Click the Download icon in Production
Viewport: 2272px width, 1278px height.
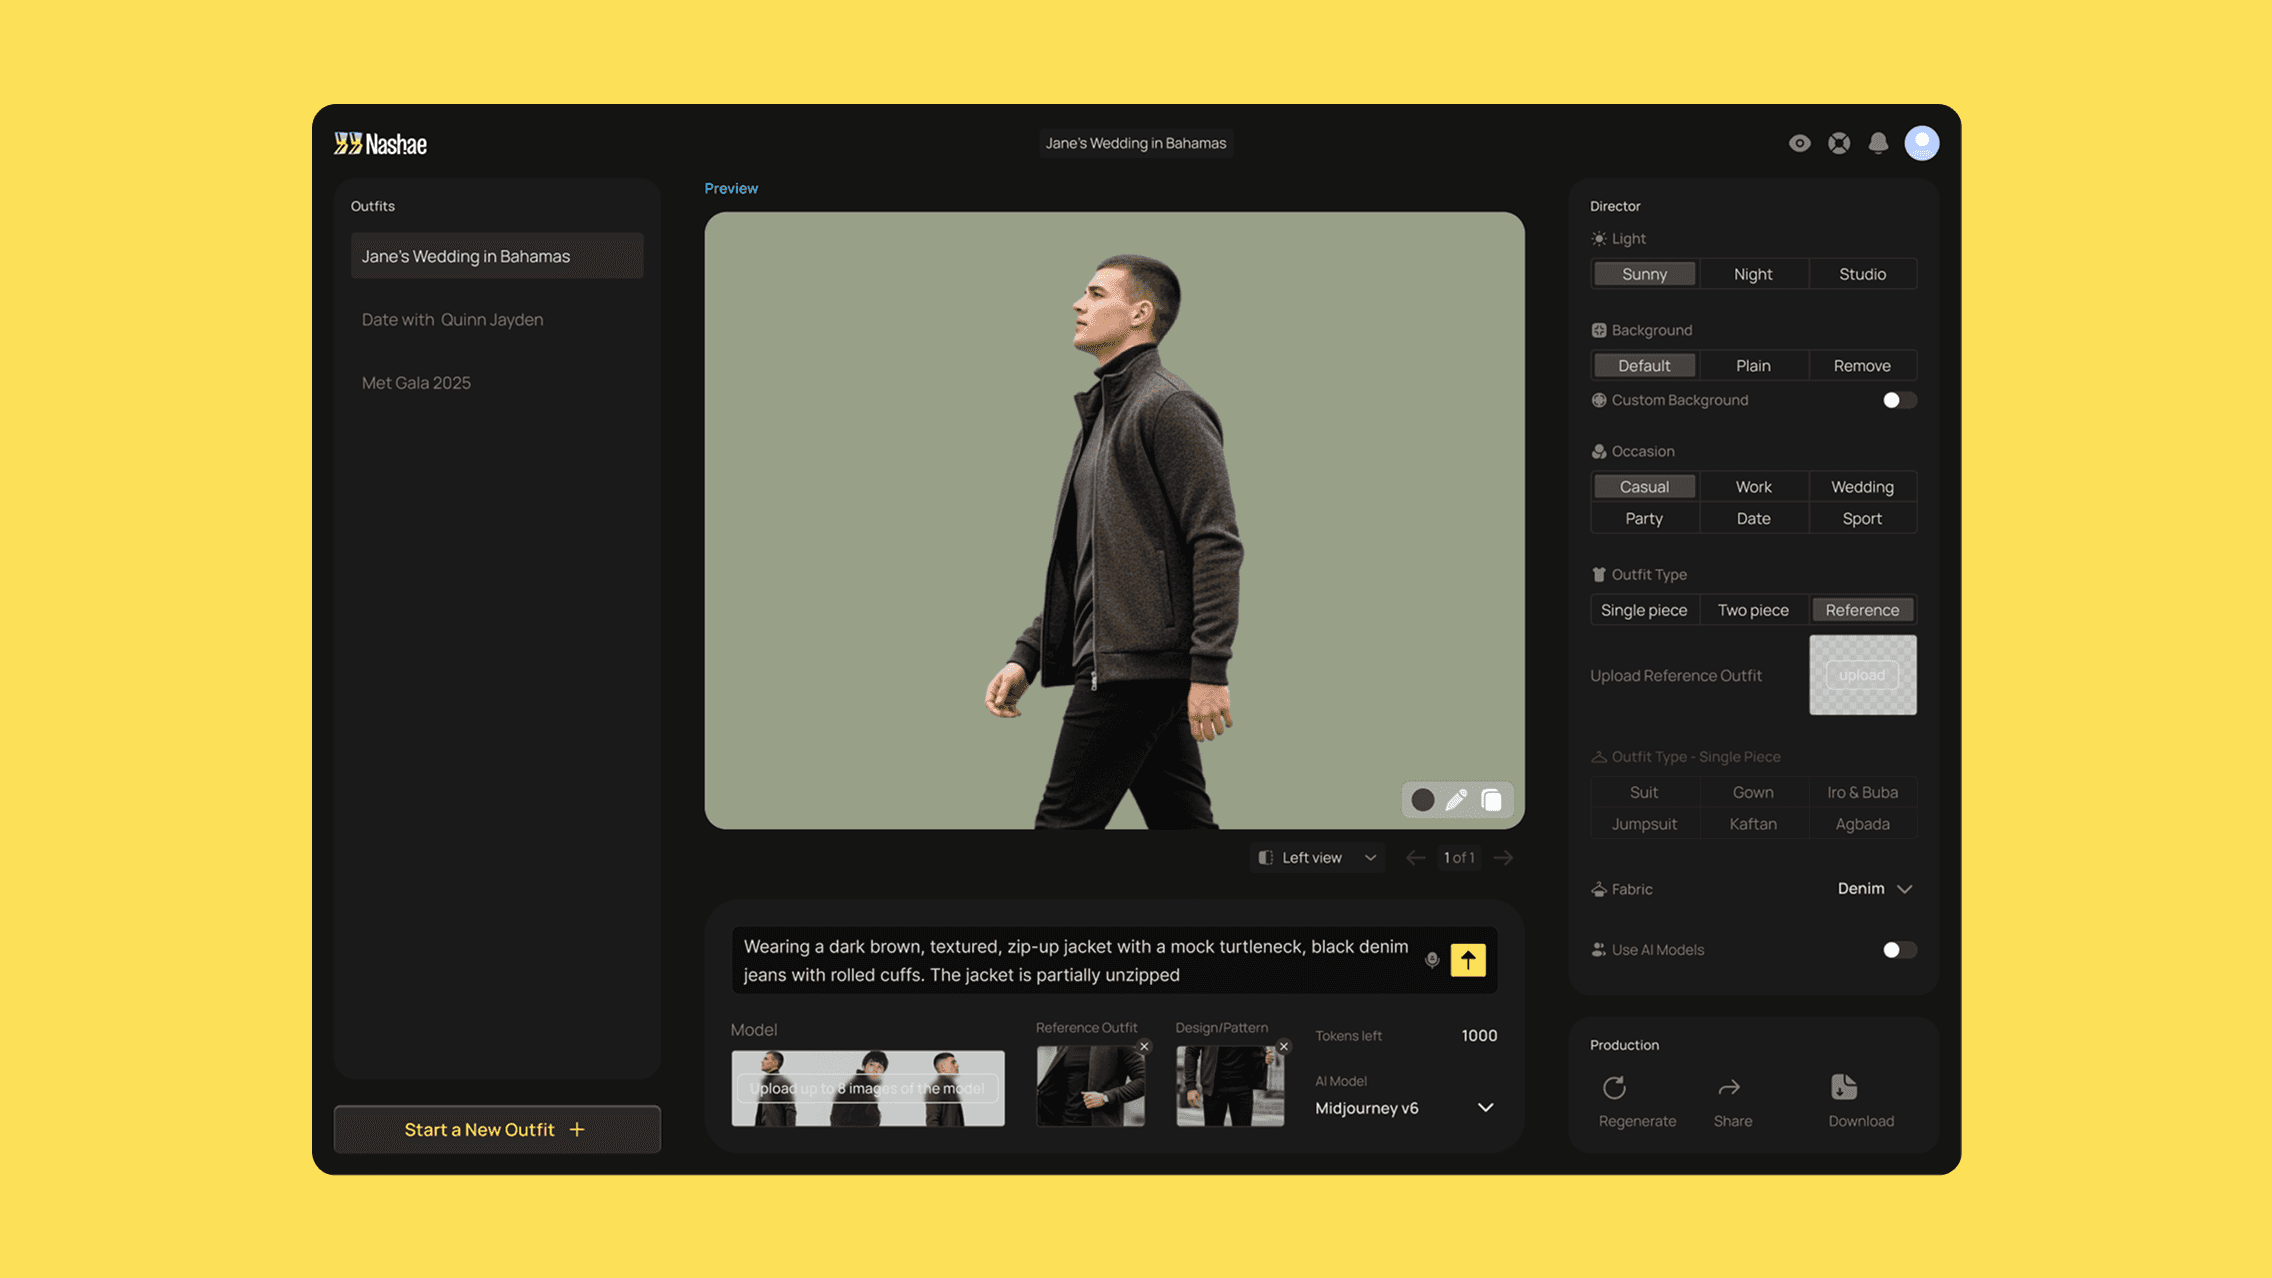coord(1843,1088)
